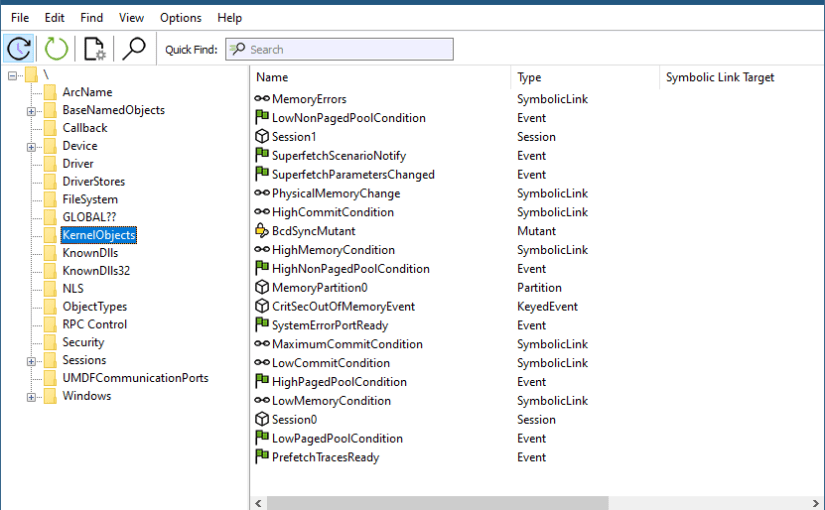Screen dimensions: 825x510
Task: Select the ArcName folder in tree
Action: pos(87,92)
